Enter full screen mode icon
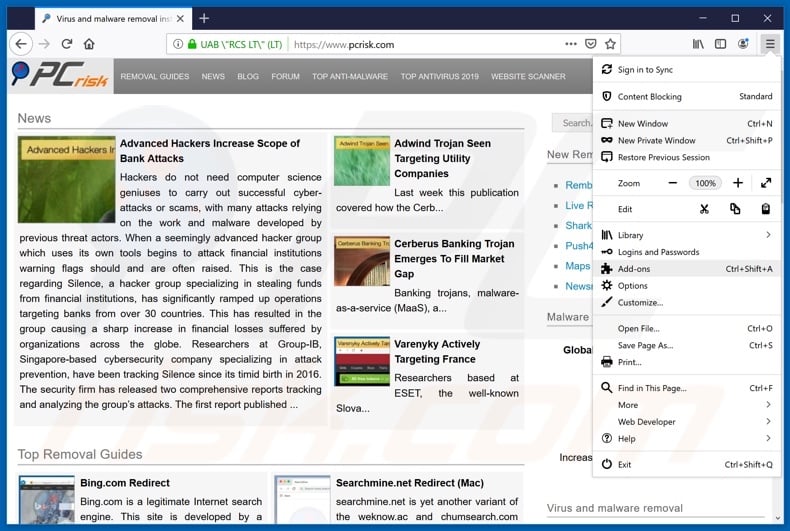The width and height of the screenshot is (790, 531). [x=766, y=183]
